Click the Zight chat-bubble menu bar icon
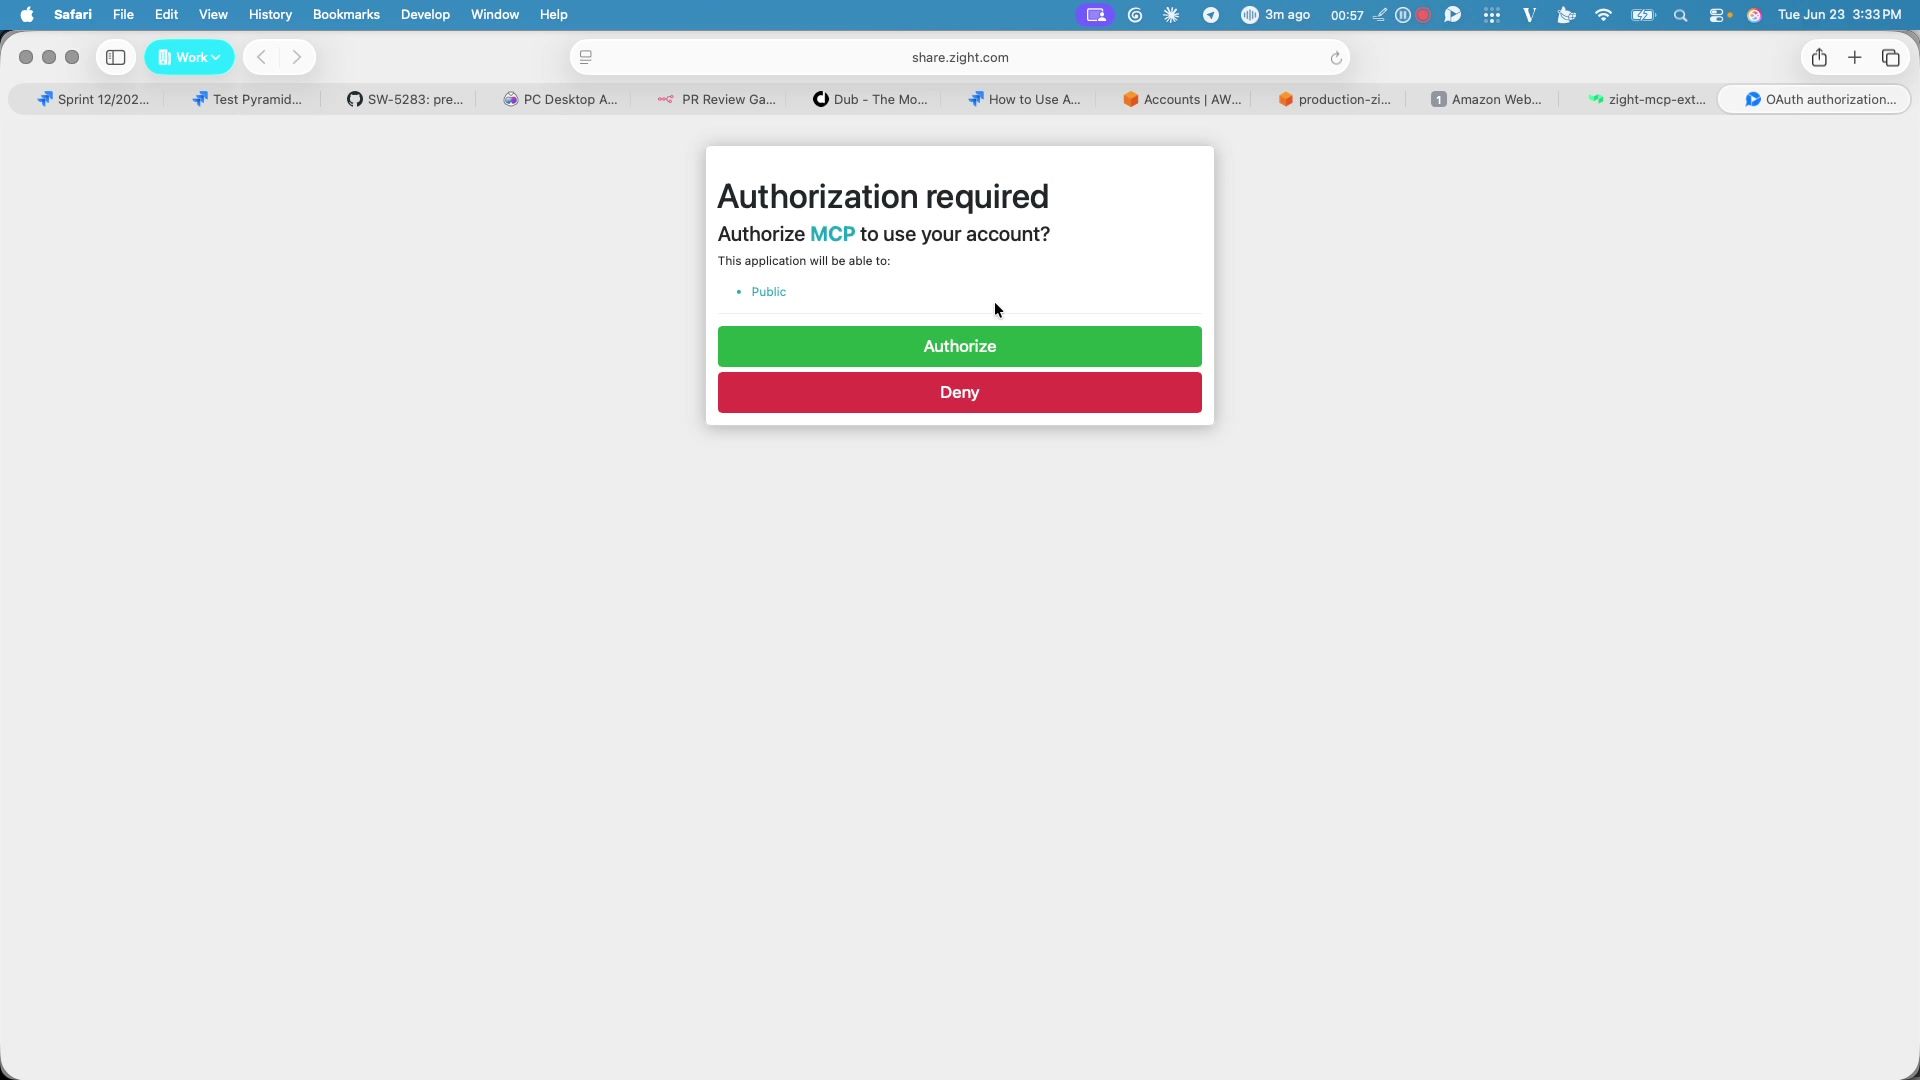Screen dimensions: 1920x1080 point(1453,15)
